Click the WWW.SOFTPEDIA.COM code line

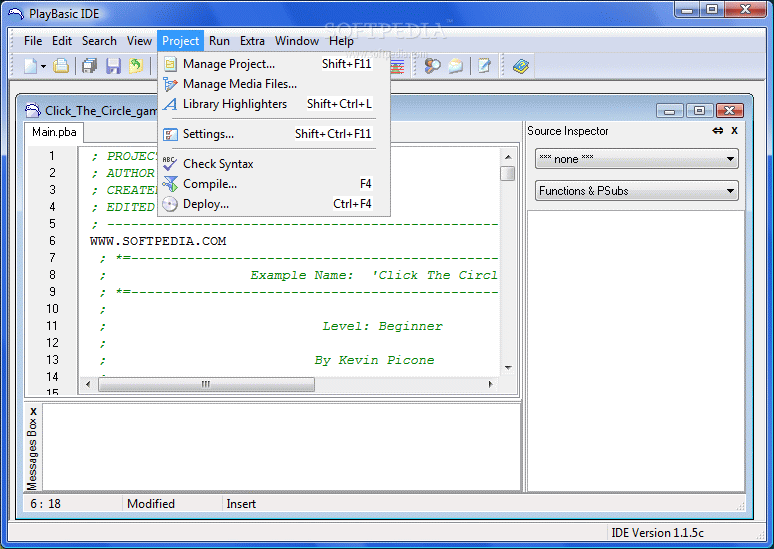[x=158, y=241]
